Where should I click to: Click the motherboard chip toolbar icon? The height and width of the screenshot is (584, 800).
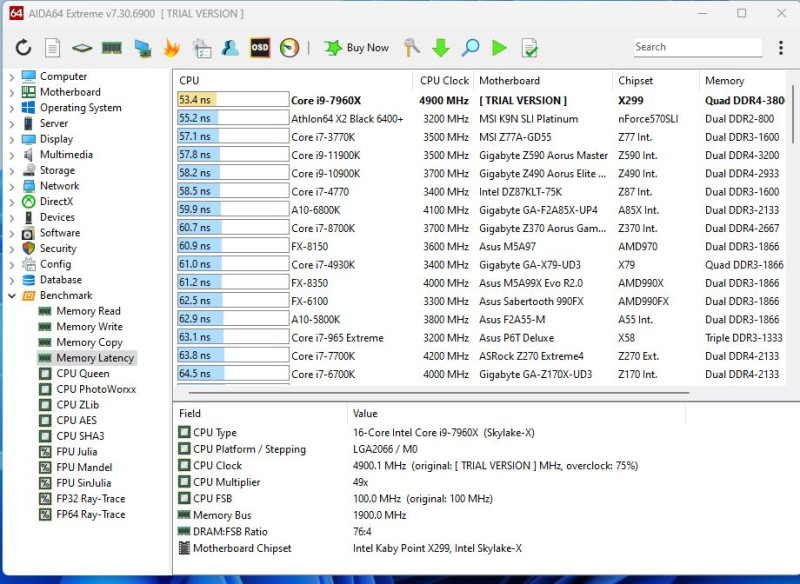pos(82,48)
